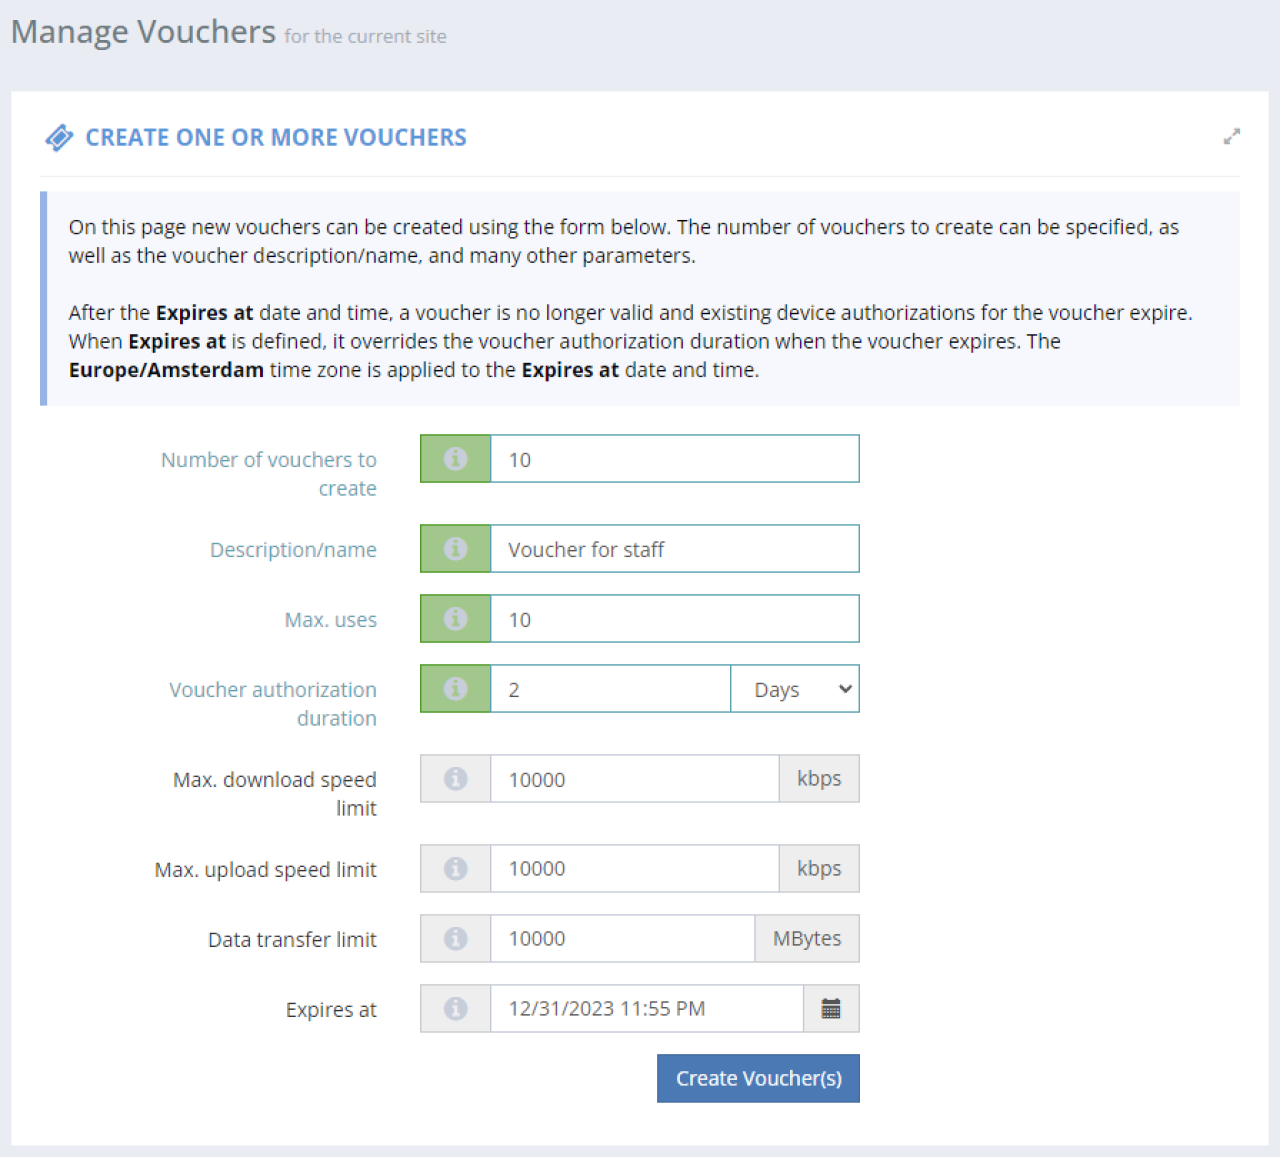Image resolution: width=1280 pixels, height=1157 pixels.
Task: Click the info icon for Voucher authorization duration
Action: tap(455, 688)
